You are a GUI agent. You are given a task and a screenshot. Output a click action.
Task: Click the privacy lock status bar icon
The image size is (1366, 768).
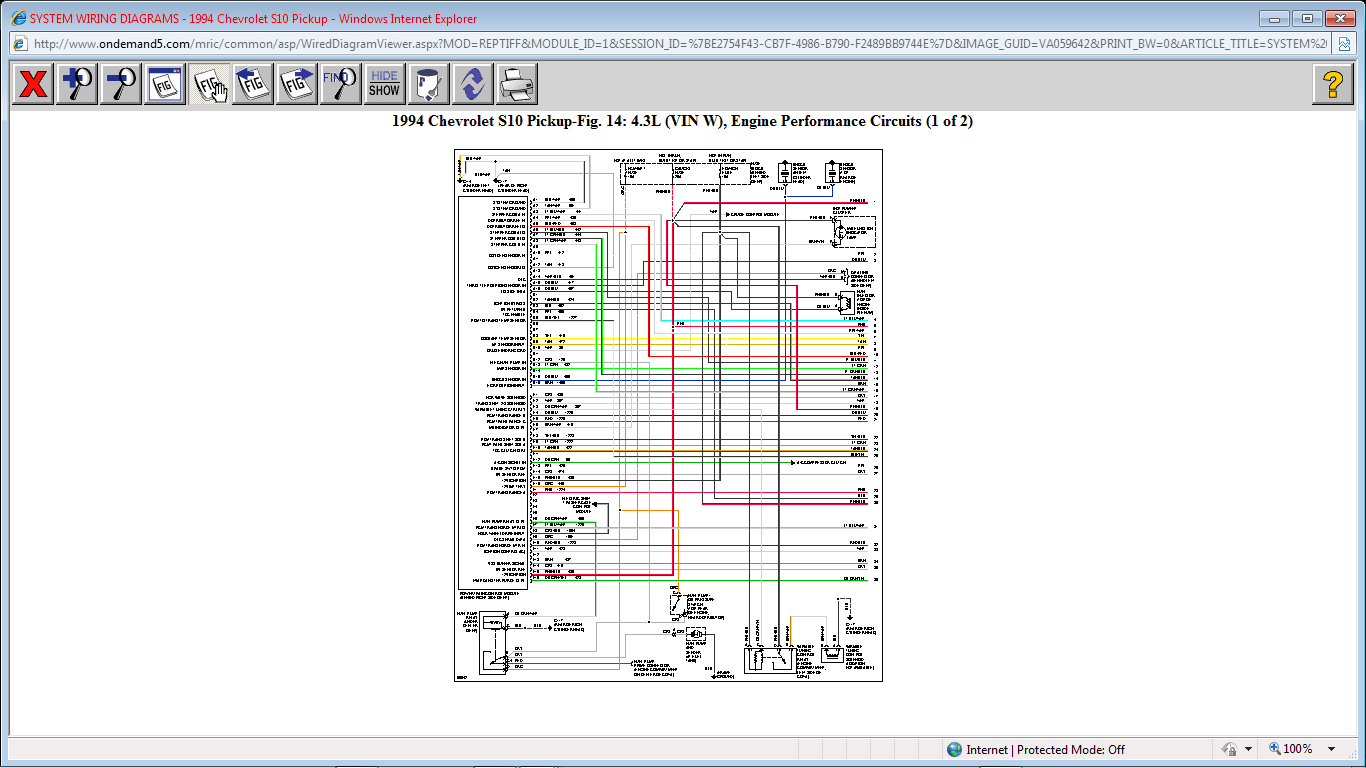point(1227,749)
